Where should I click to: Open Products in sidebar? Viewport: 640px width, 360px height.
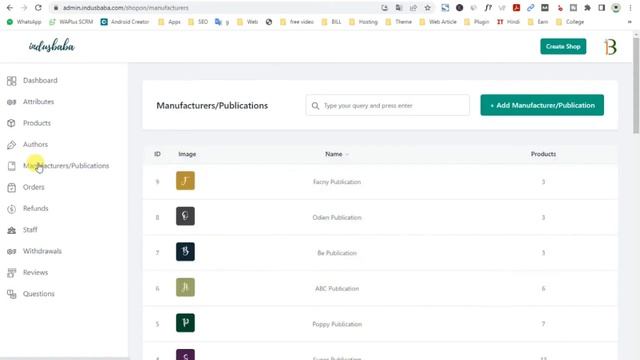37,123
